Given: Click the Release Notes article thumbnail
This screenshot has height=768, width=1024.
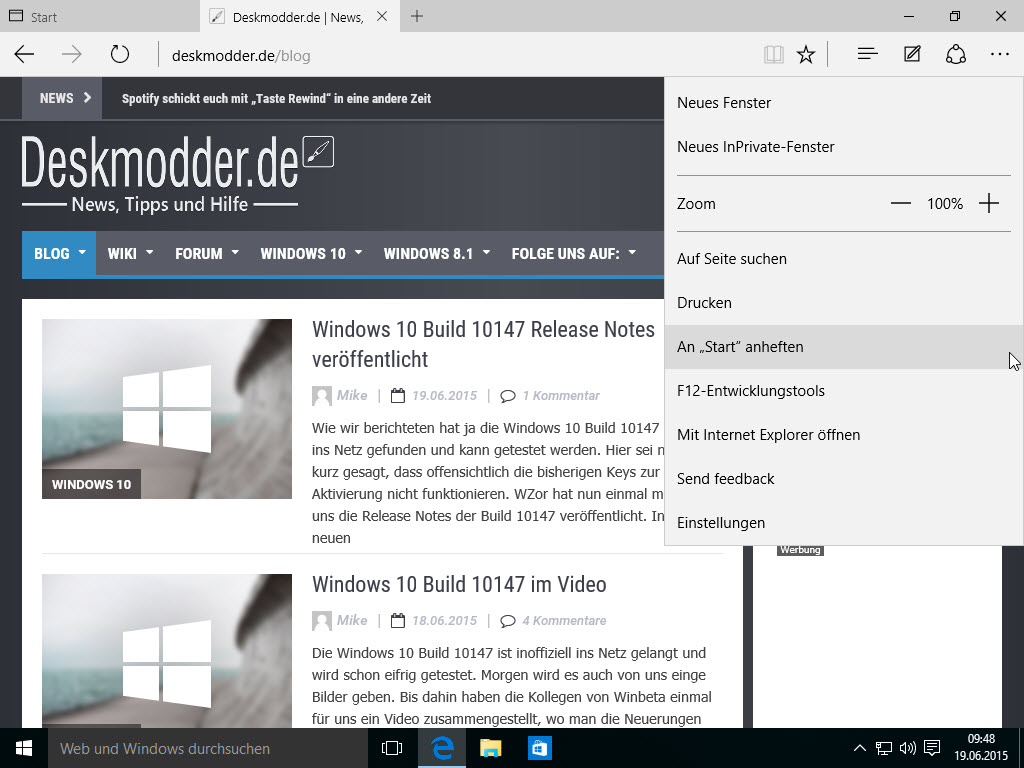Looking at the screenshot, I should (167, 409).
